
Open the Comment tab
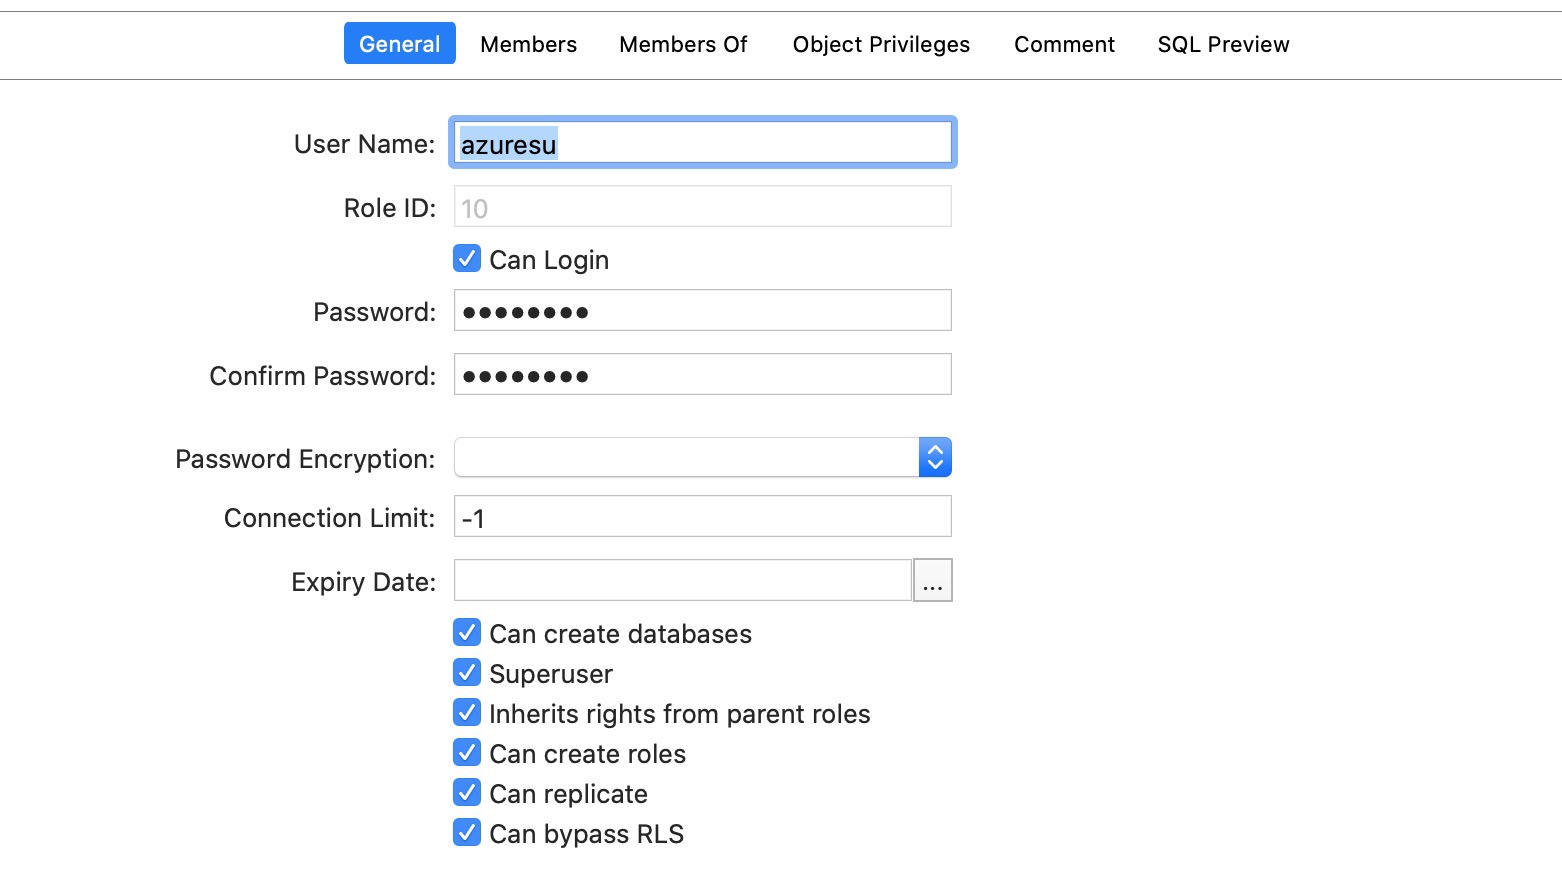point(1063,44)
